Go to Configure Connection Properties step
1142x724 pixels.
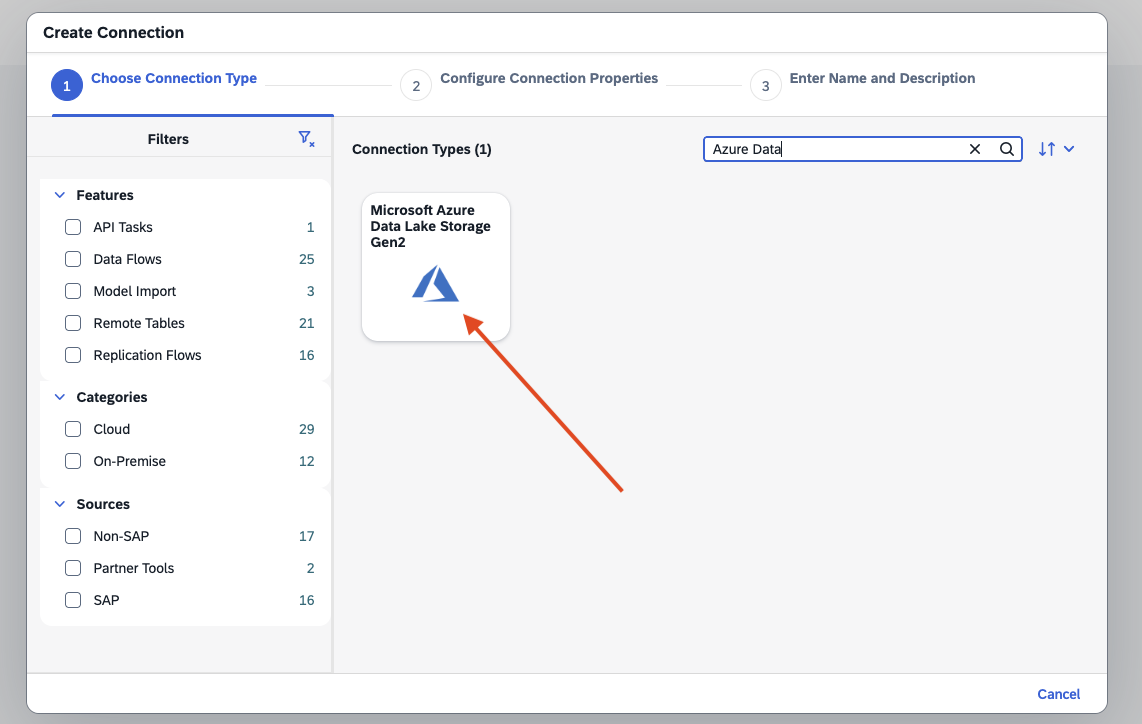coord(549,78)
